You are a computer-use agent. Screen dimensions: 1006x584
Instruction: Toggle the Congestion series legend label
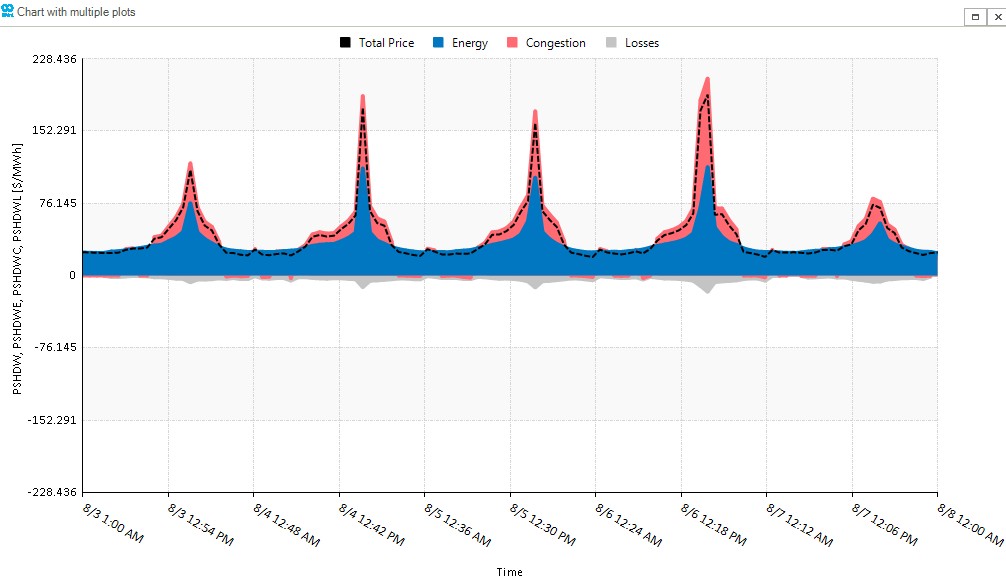point(555,43)
